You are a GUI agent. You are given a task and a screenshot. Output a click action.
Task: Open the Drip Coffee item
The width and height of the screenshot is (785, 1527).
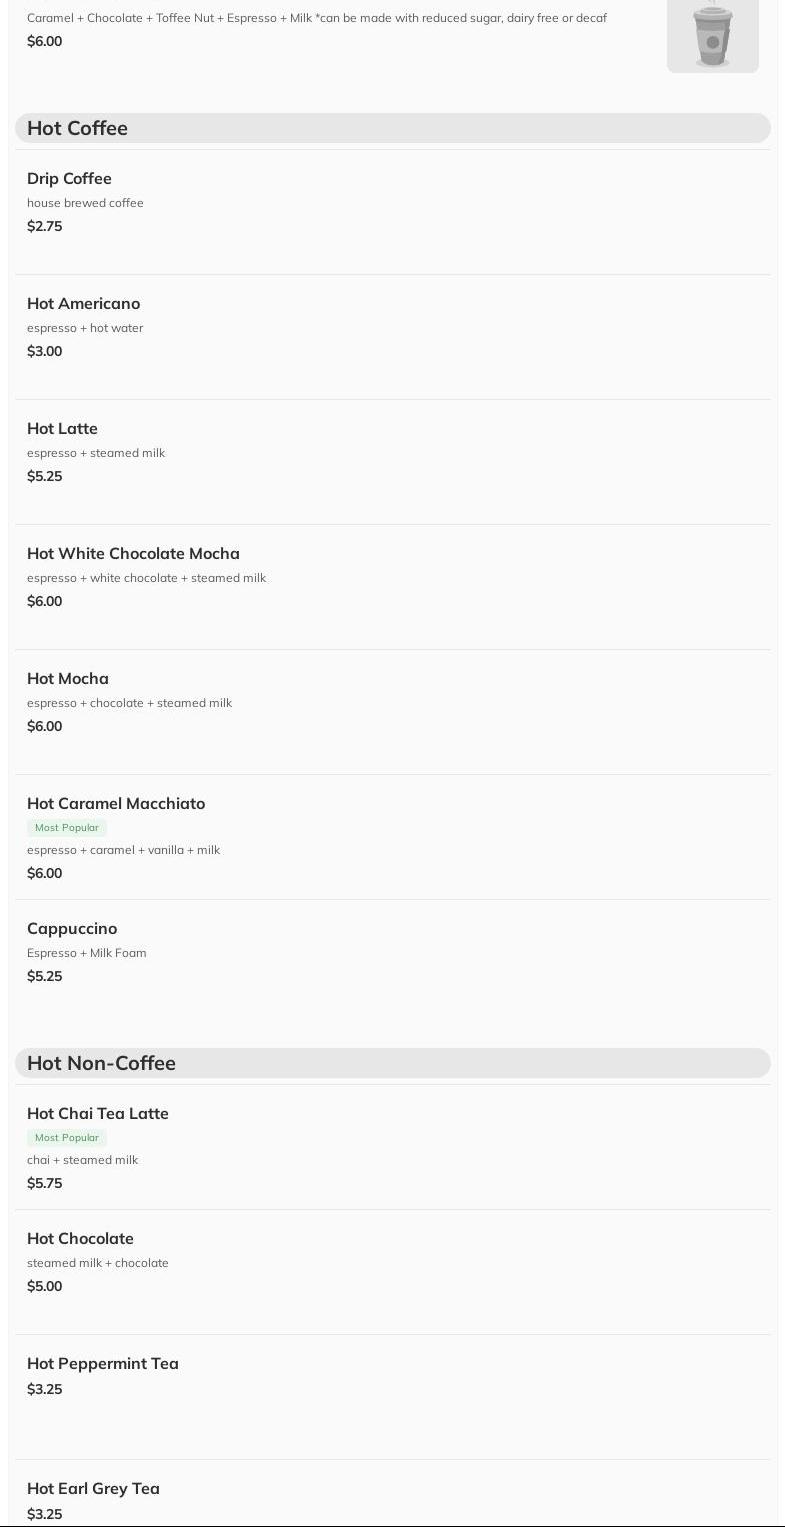tap(69, 179)
